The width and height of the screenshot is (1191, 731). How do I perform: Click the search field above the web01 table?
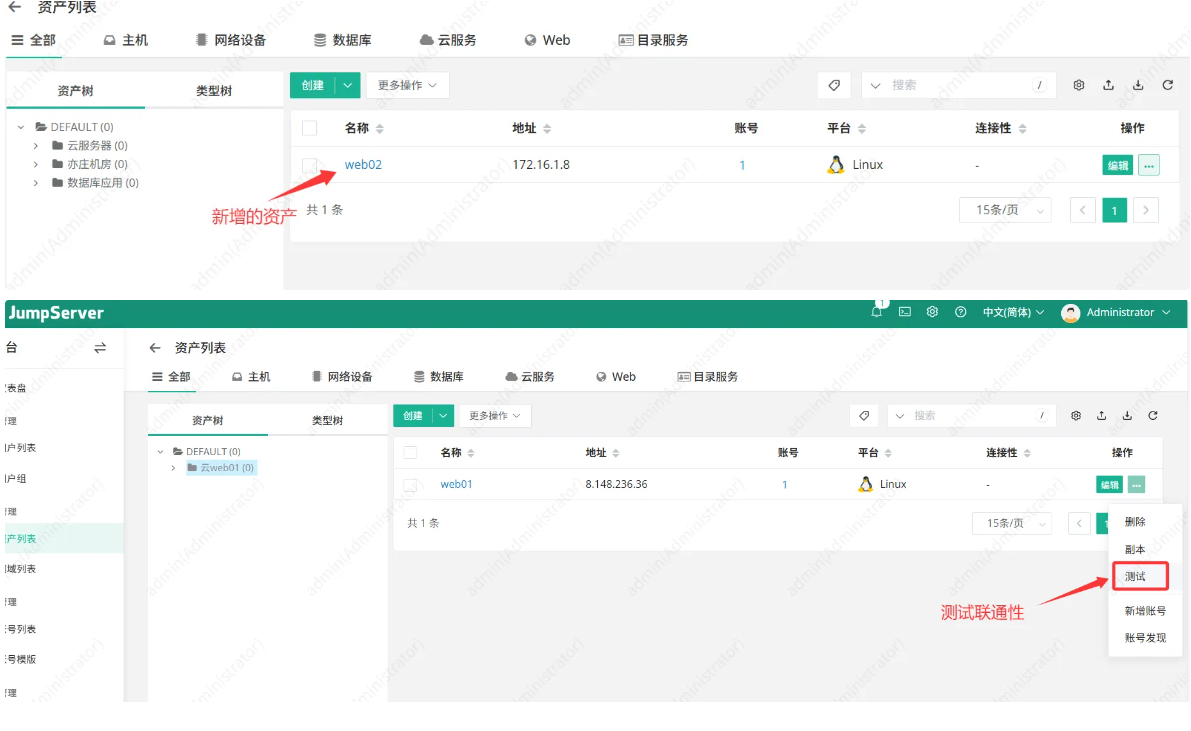pos(971,416)
